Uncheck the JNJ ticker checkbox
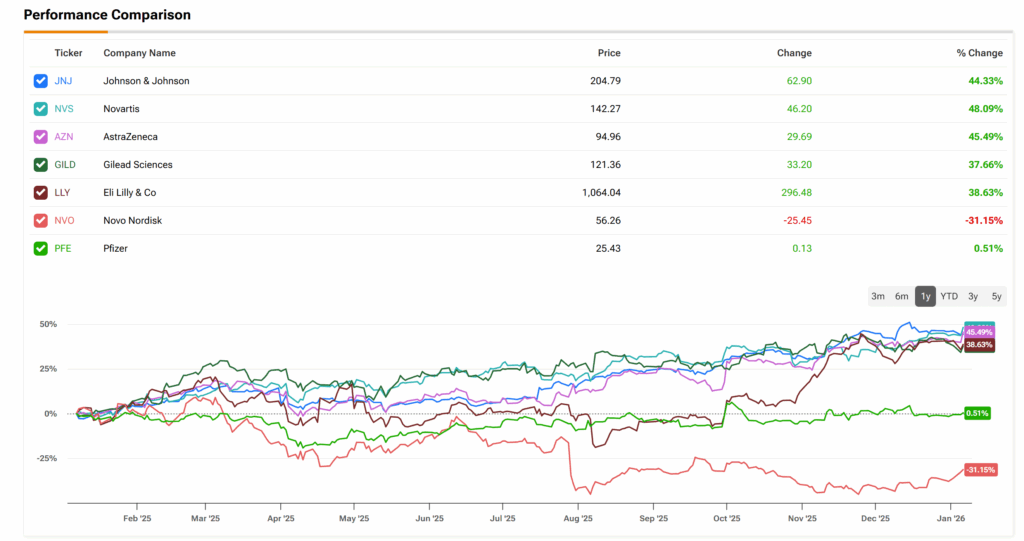Viewport: 1024px width, 541px height. click(40, 81)
